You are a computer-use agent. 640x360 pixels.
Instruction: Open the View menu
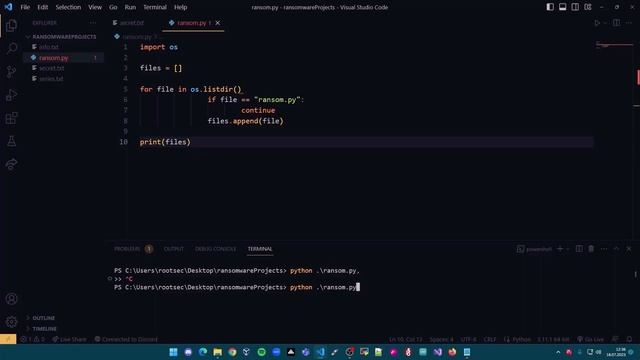tap(95, 7)
